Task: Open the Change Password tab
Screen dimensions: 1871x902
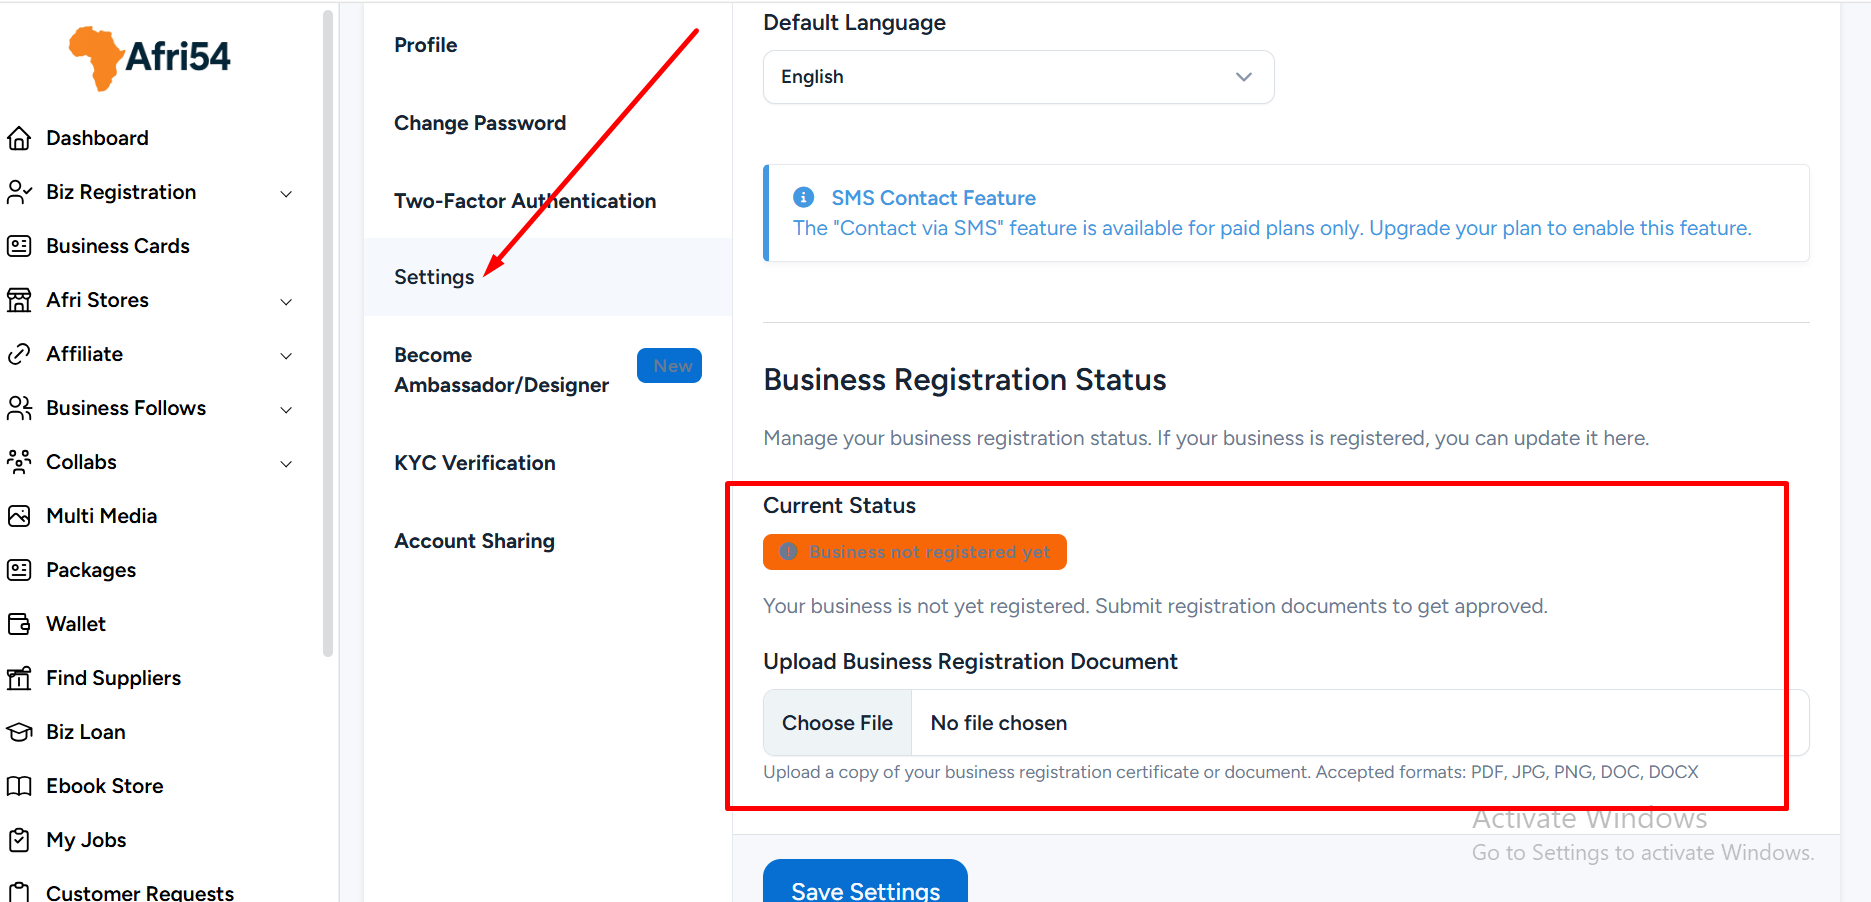Action: pyautogui.click(x=480, y=123)
